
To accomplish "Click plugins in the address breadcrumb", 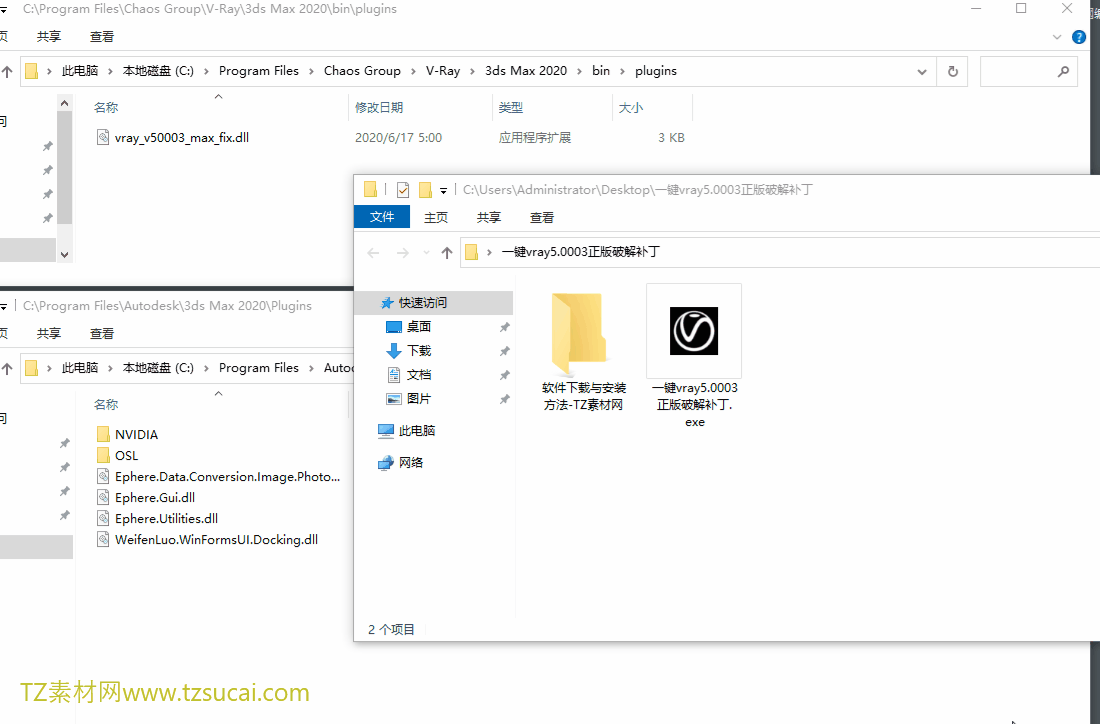I will pos(656,71).
